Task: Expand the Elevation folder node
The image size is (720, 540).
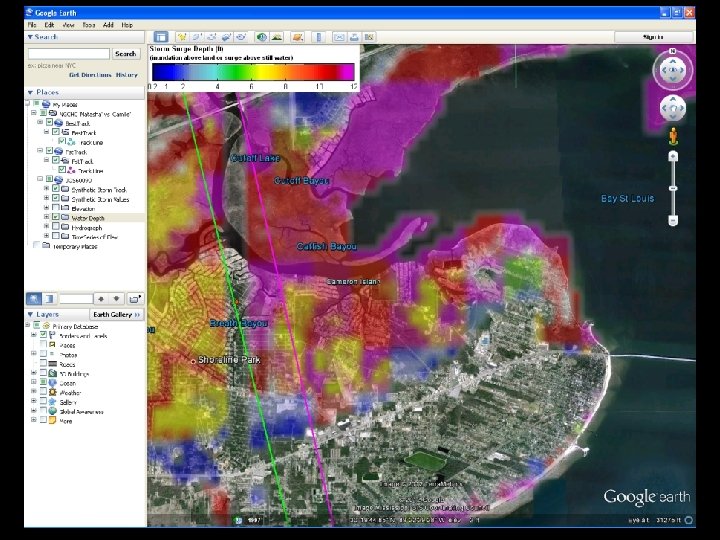Action: pos(46,208)
